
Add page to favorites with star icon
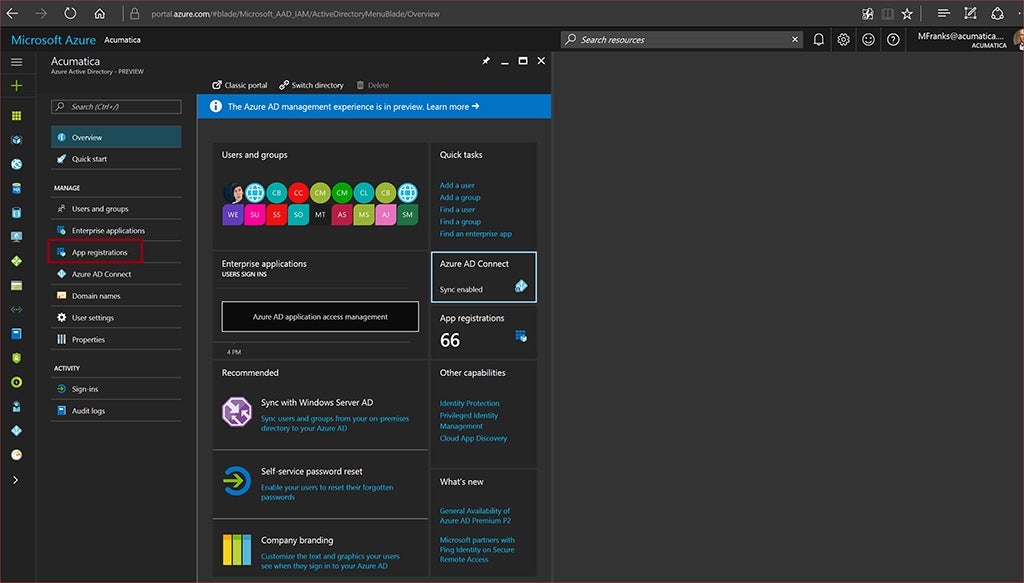coord(907,14)
